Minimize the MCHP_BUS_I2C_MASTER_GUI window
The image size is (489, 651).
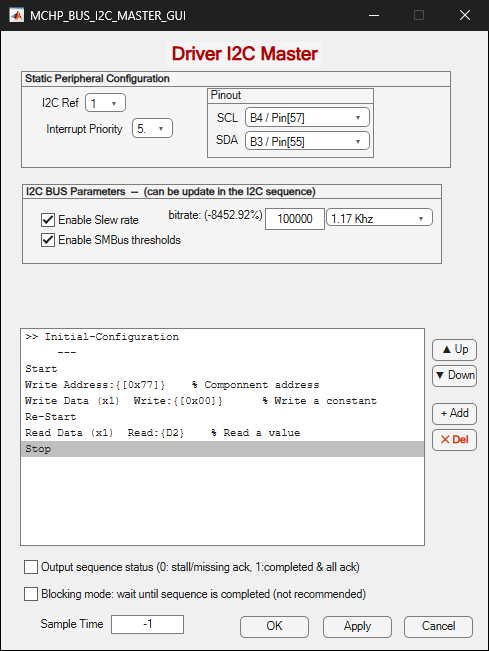(374, 15)
